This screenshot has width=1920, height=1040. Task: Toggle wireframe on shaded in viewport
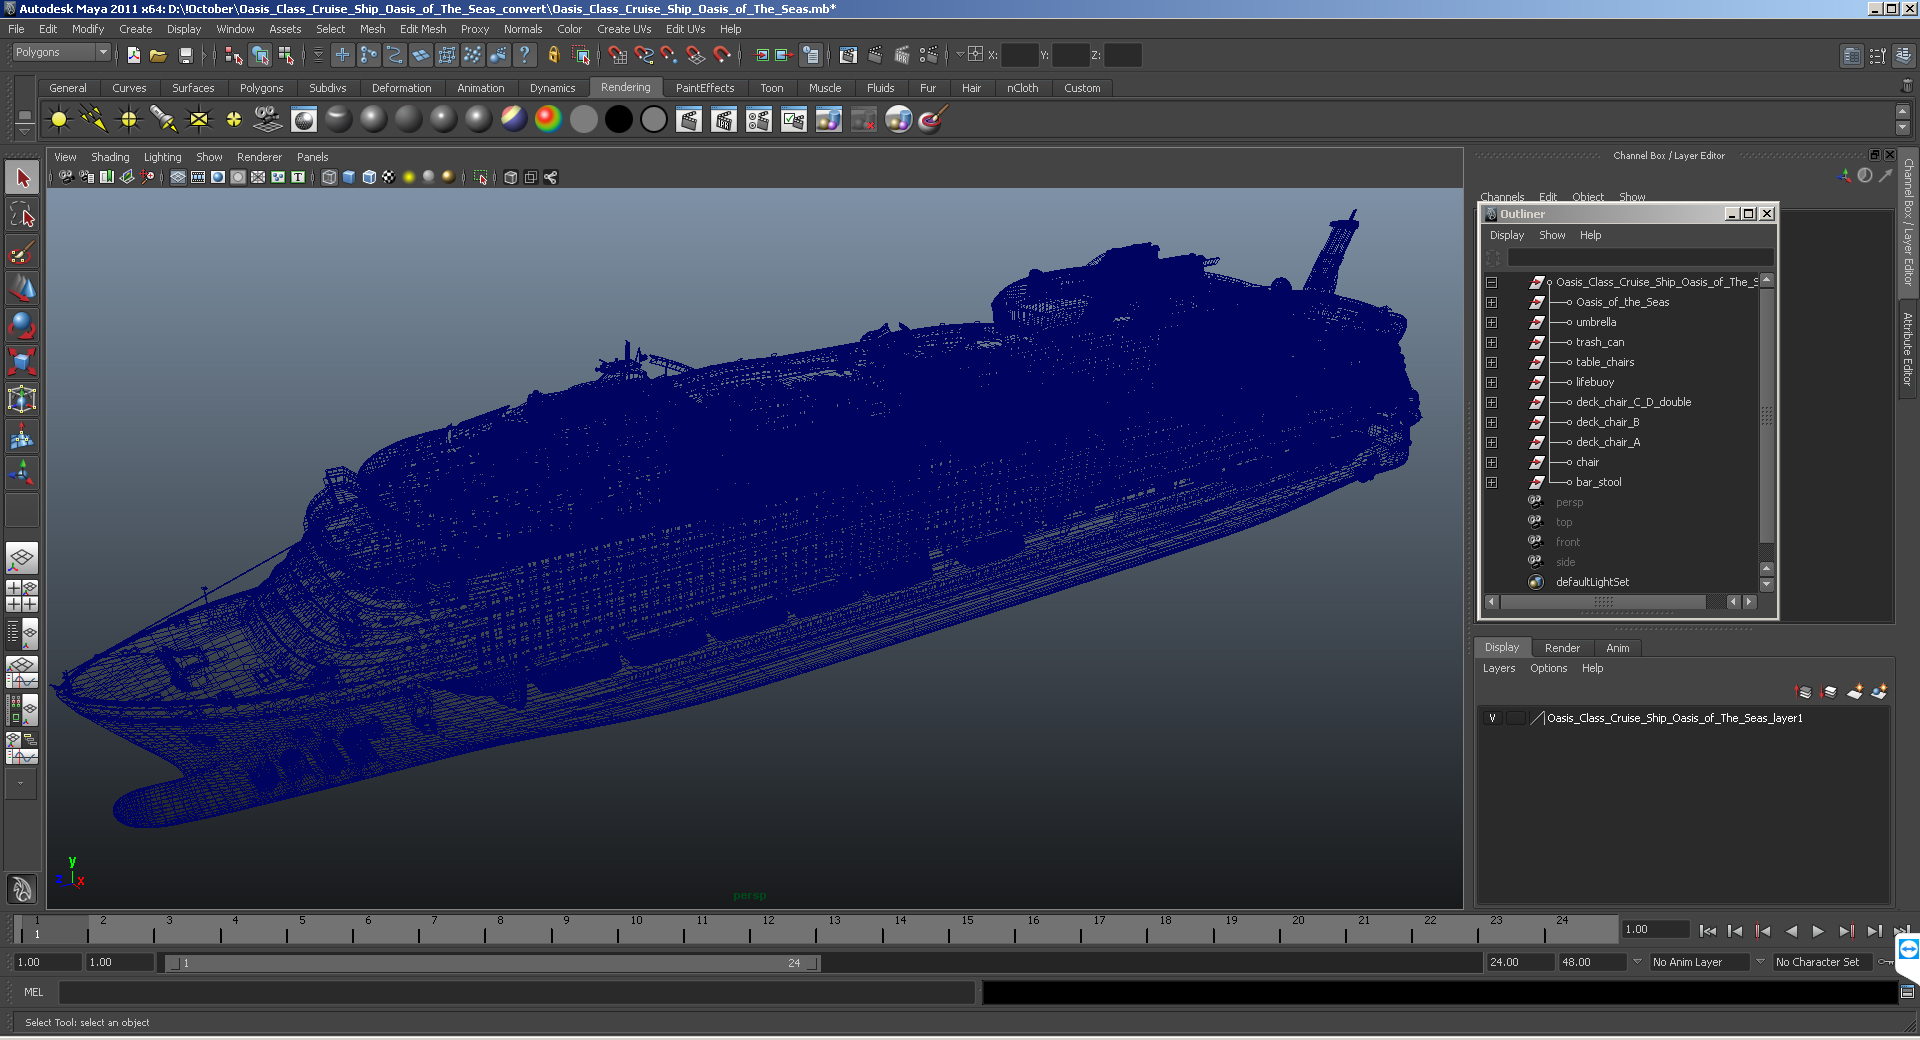tap(369, 177)
